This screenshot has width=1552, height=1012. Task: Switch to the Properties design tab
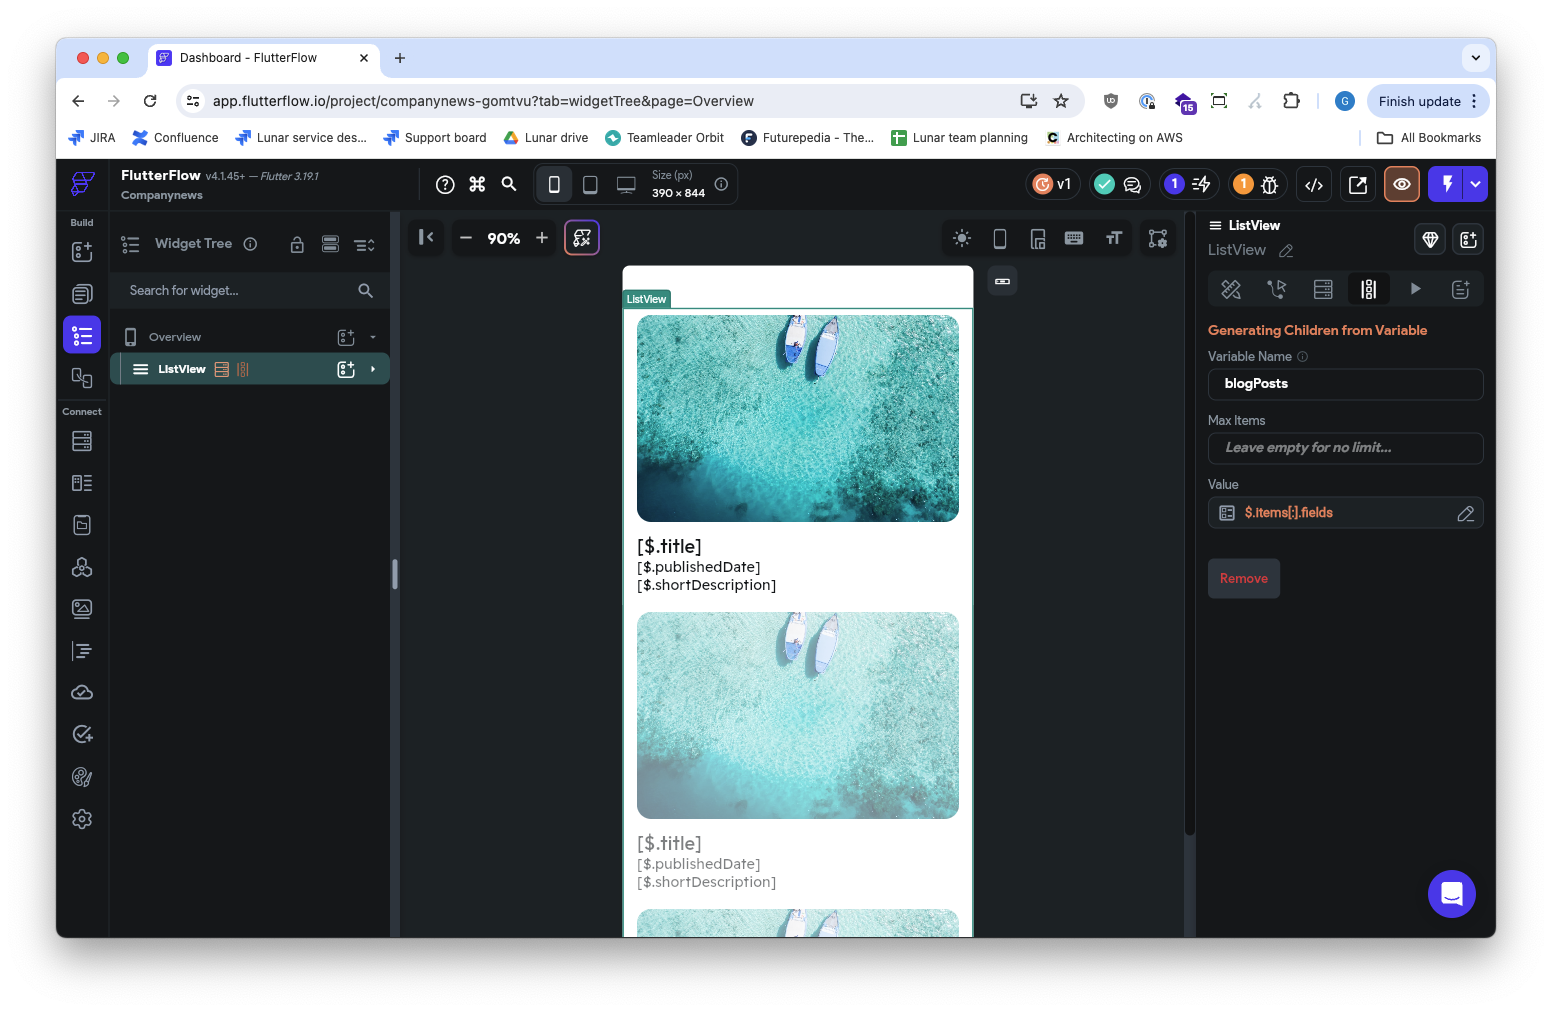[x=1231, y=289]
